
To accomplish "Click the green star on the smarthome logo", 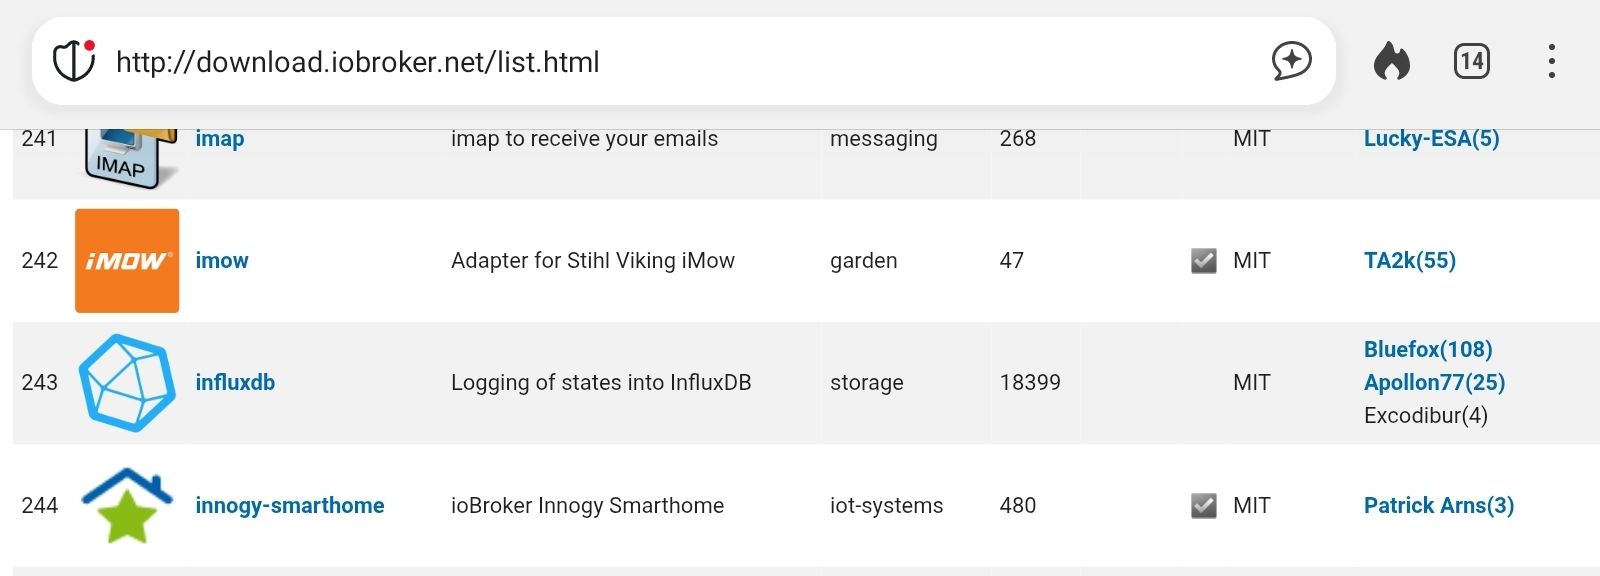I will pyautogui.click(x=126, y=516).
